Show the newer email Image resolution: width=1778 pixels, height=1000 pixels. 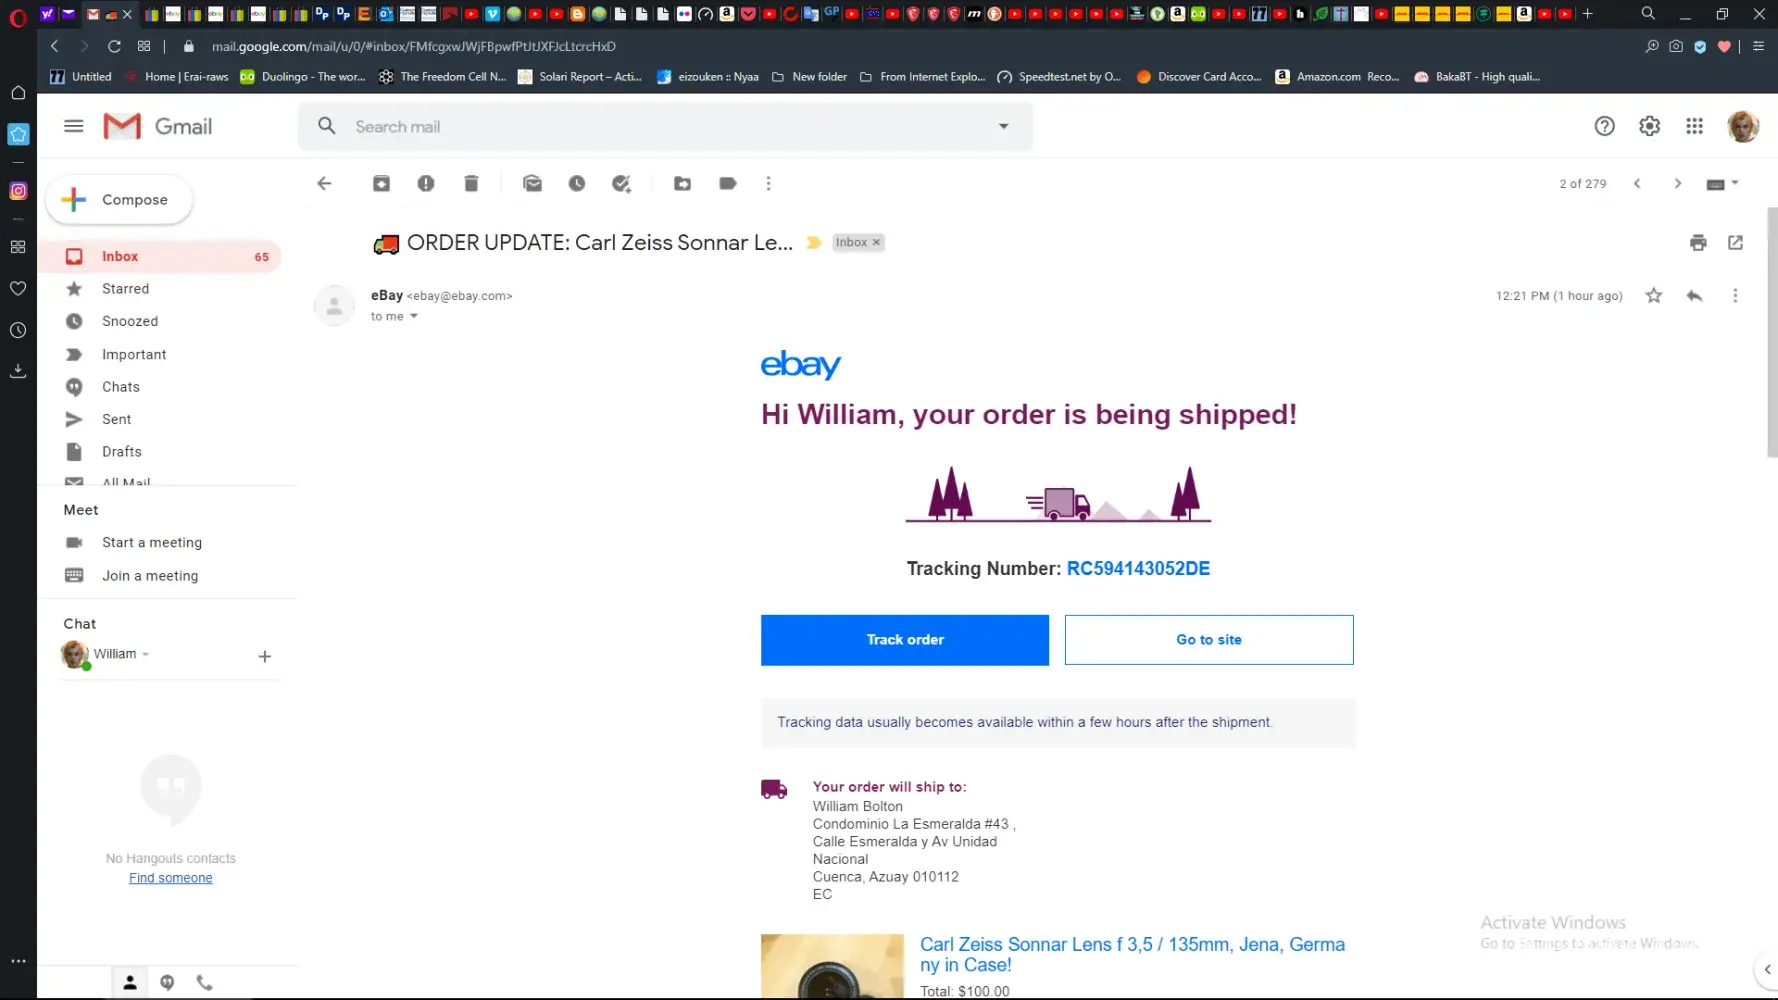(1637, 183)
